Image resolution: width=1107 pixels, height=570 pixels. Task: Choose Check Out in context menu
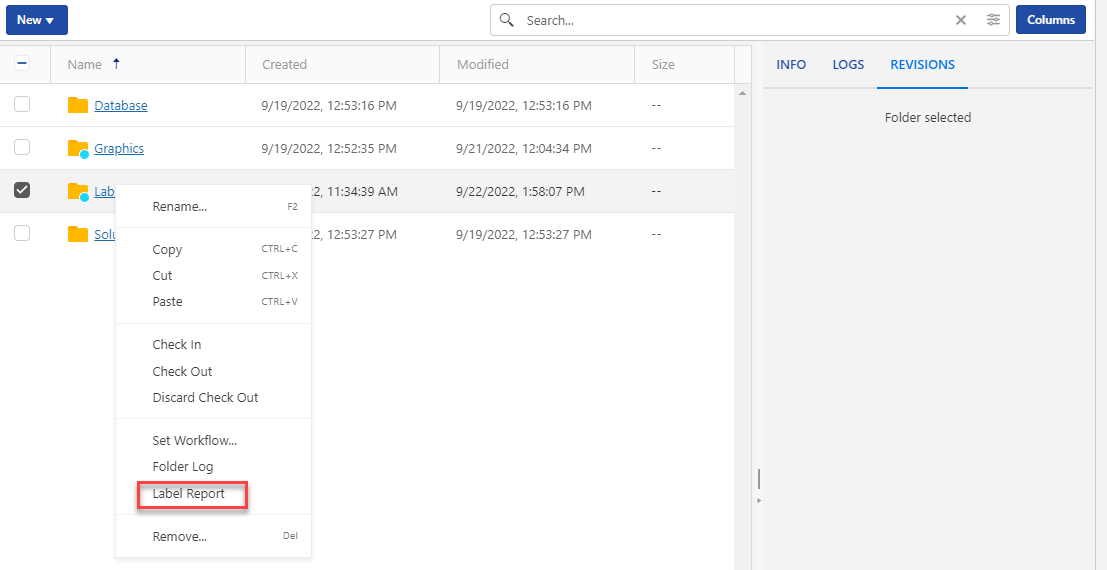tap(182, 371)
